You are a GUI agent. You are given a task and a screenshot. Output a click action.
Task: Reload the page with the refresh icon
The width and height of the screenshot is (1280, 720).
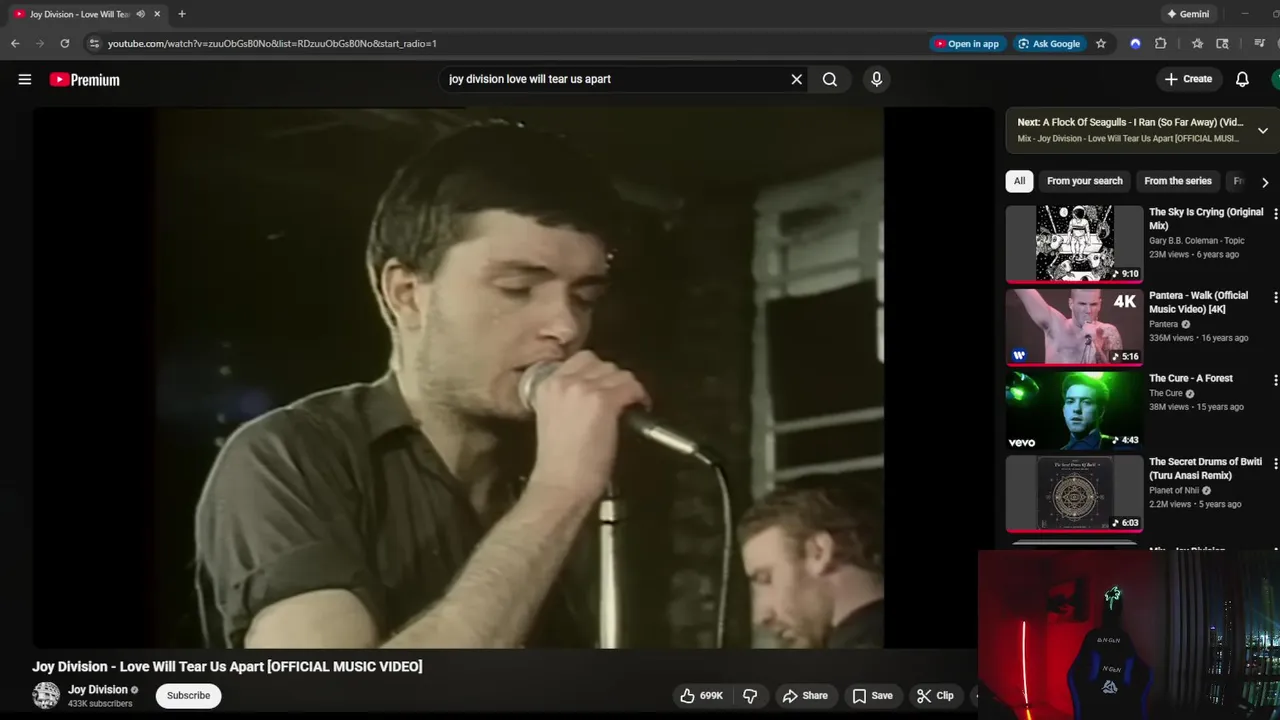coord(65,43)
